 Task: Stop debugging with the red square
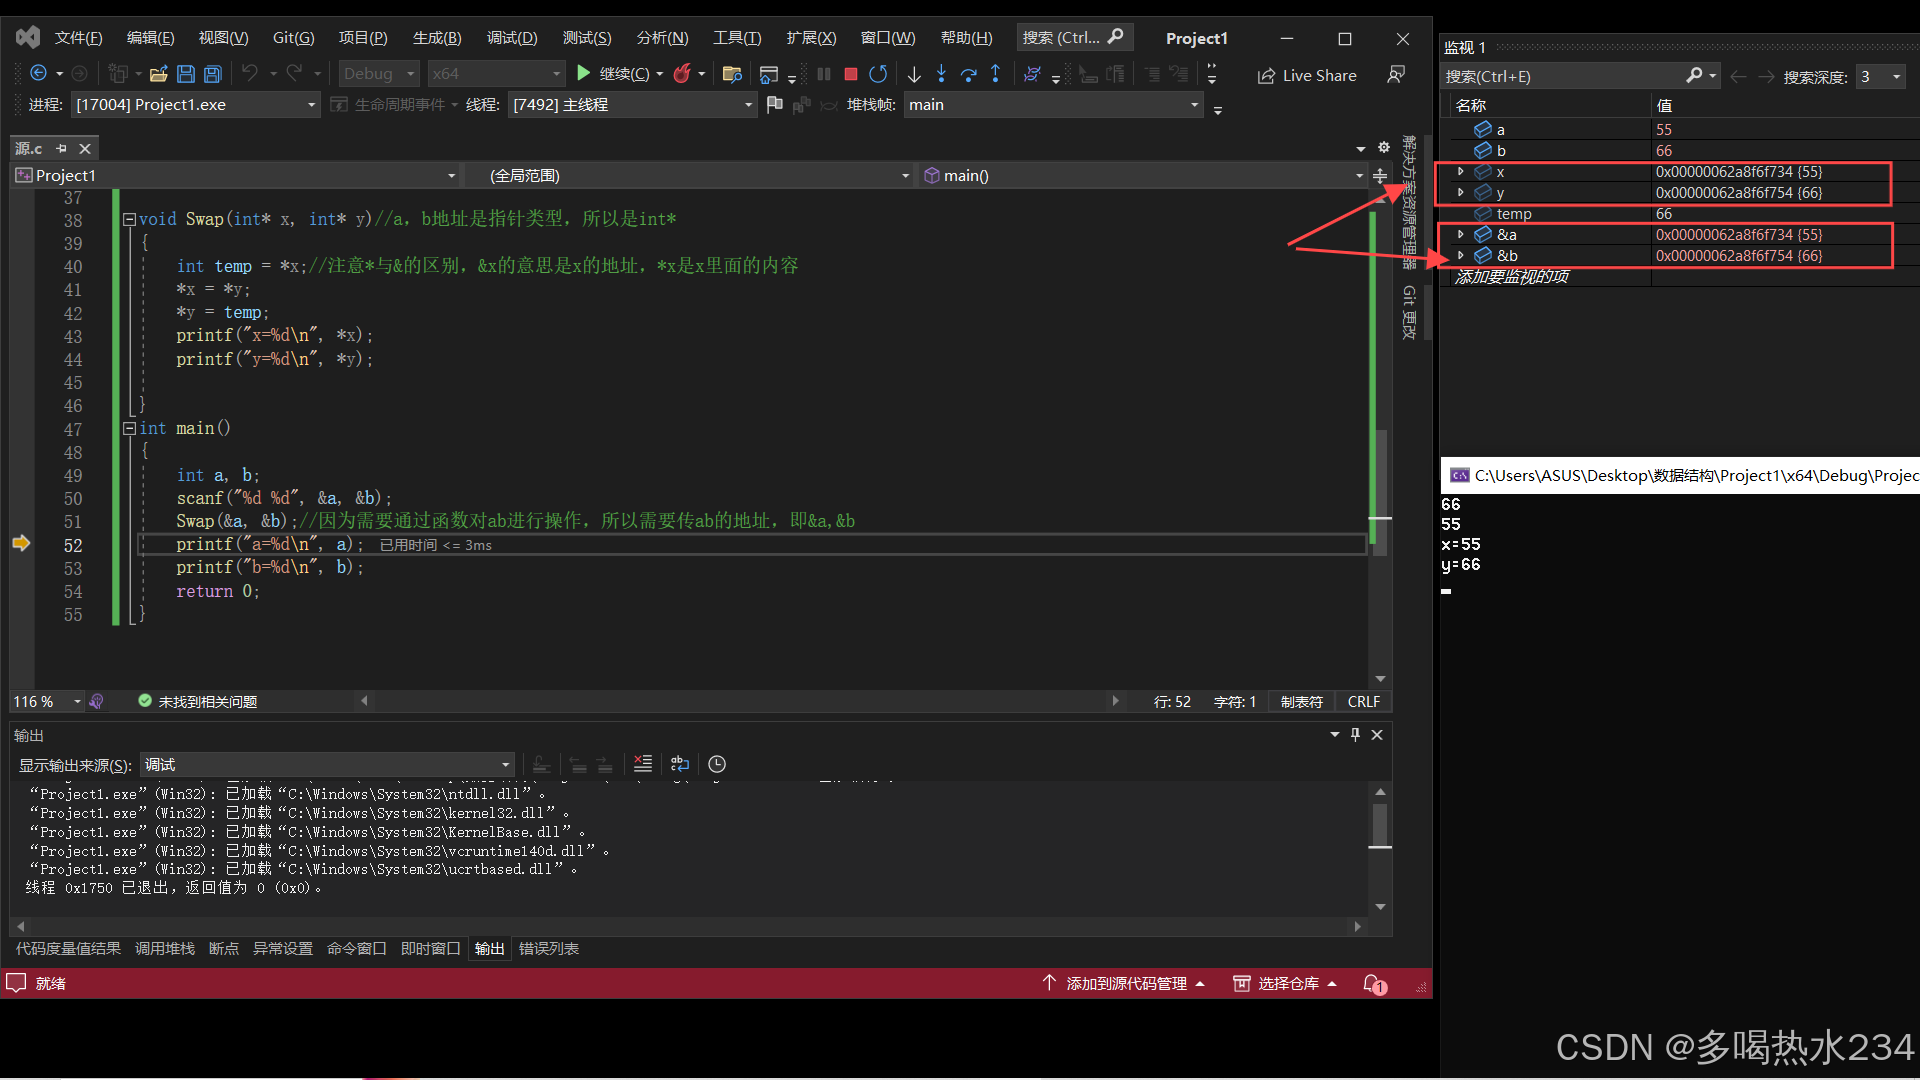tap(850, 74)
